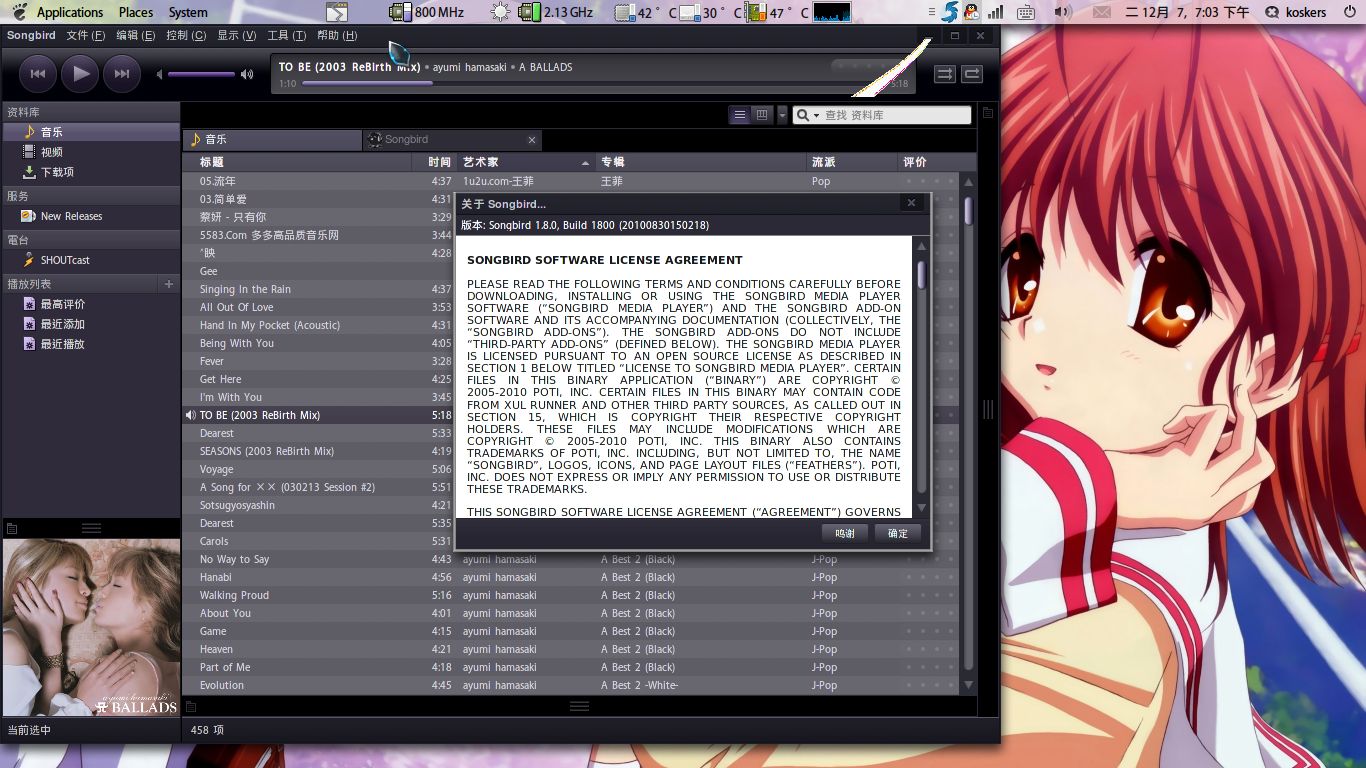Click the loud speaker icon by the volume slider

pos(247,74)
